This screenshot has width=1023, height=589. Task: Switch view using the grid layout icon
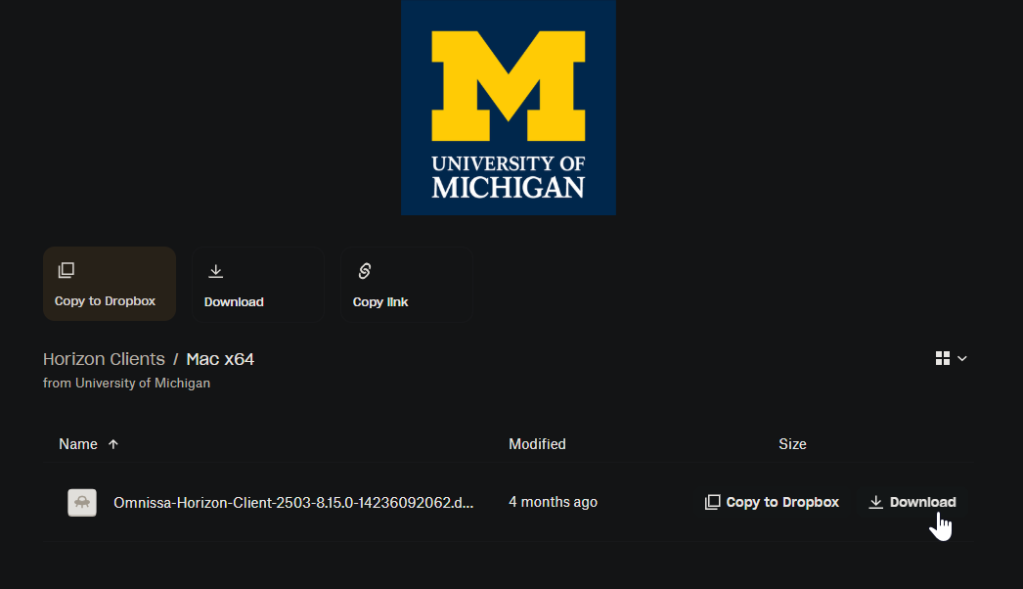click(942, 358)
